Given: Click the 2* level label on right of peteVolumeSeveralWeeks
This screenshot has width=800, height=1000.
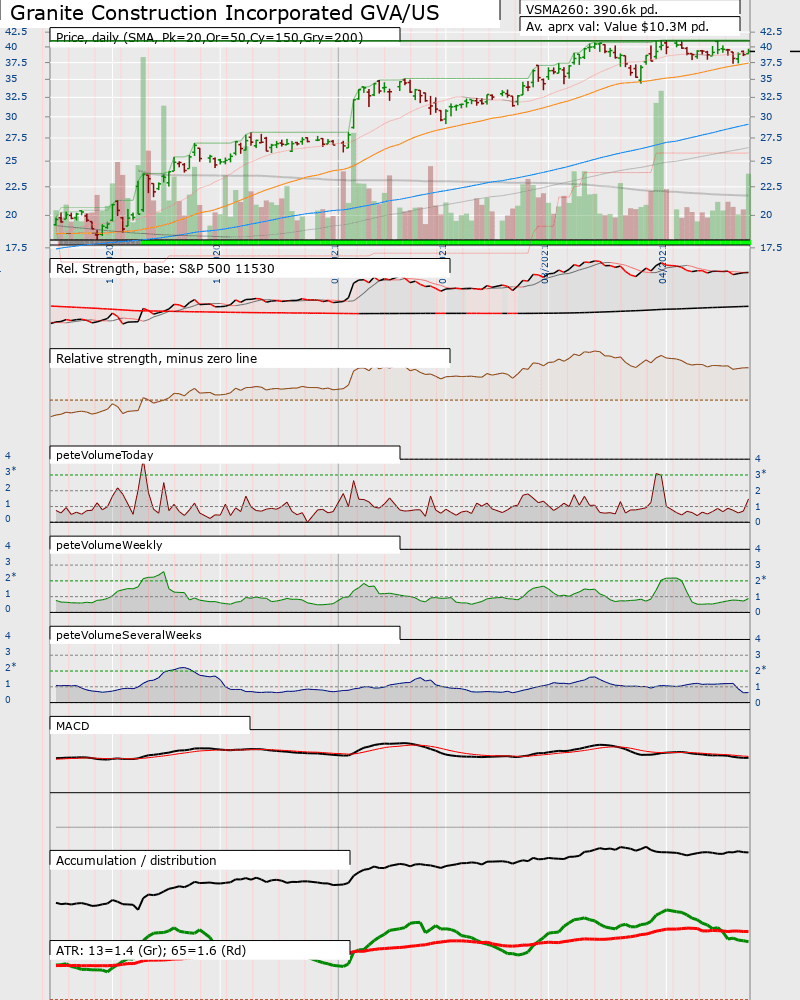Looking at the screenshot, I should pos(760,670).
